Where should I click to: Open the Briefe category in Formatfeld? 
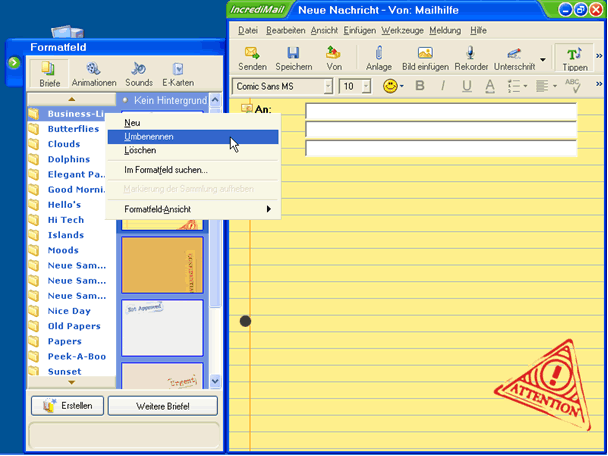(x=49, y=74)
